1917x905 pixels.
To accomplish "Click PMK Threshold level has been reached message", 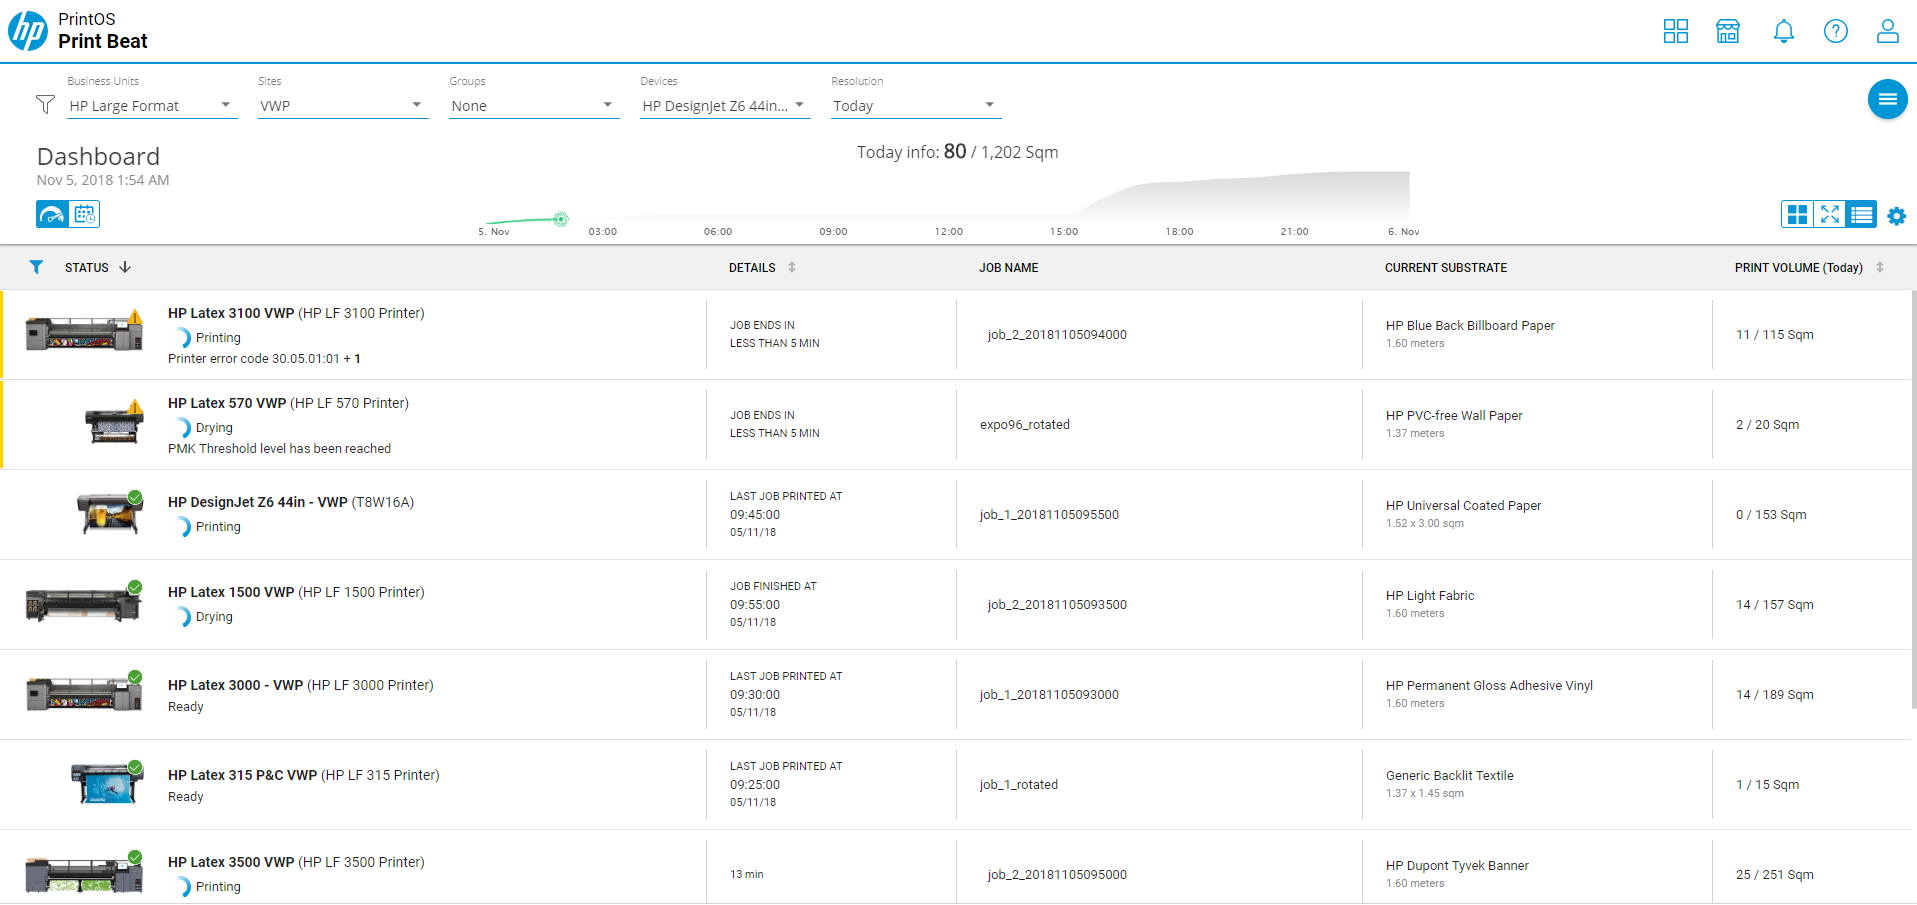I will [279, 449].
